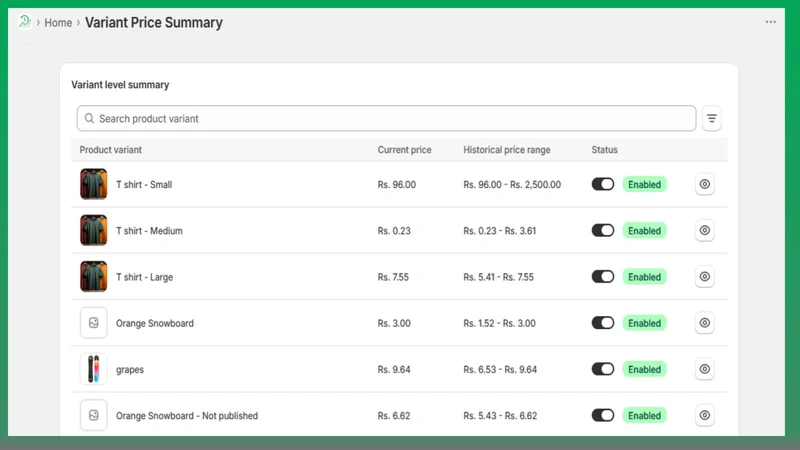Select the 'Orange Snowboard' name in fourth row
The width and height of the screenshot is (800, 450).
[x=155, y=323]
